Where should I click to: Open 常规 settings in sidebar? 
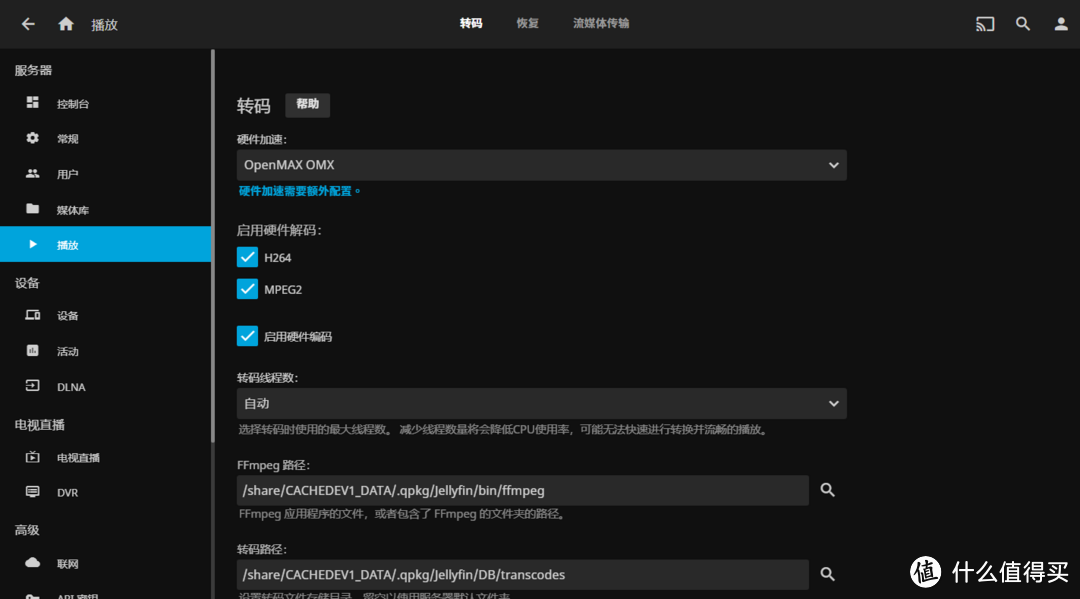pyautogui.click(x=105, y=138)
